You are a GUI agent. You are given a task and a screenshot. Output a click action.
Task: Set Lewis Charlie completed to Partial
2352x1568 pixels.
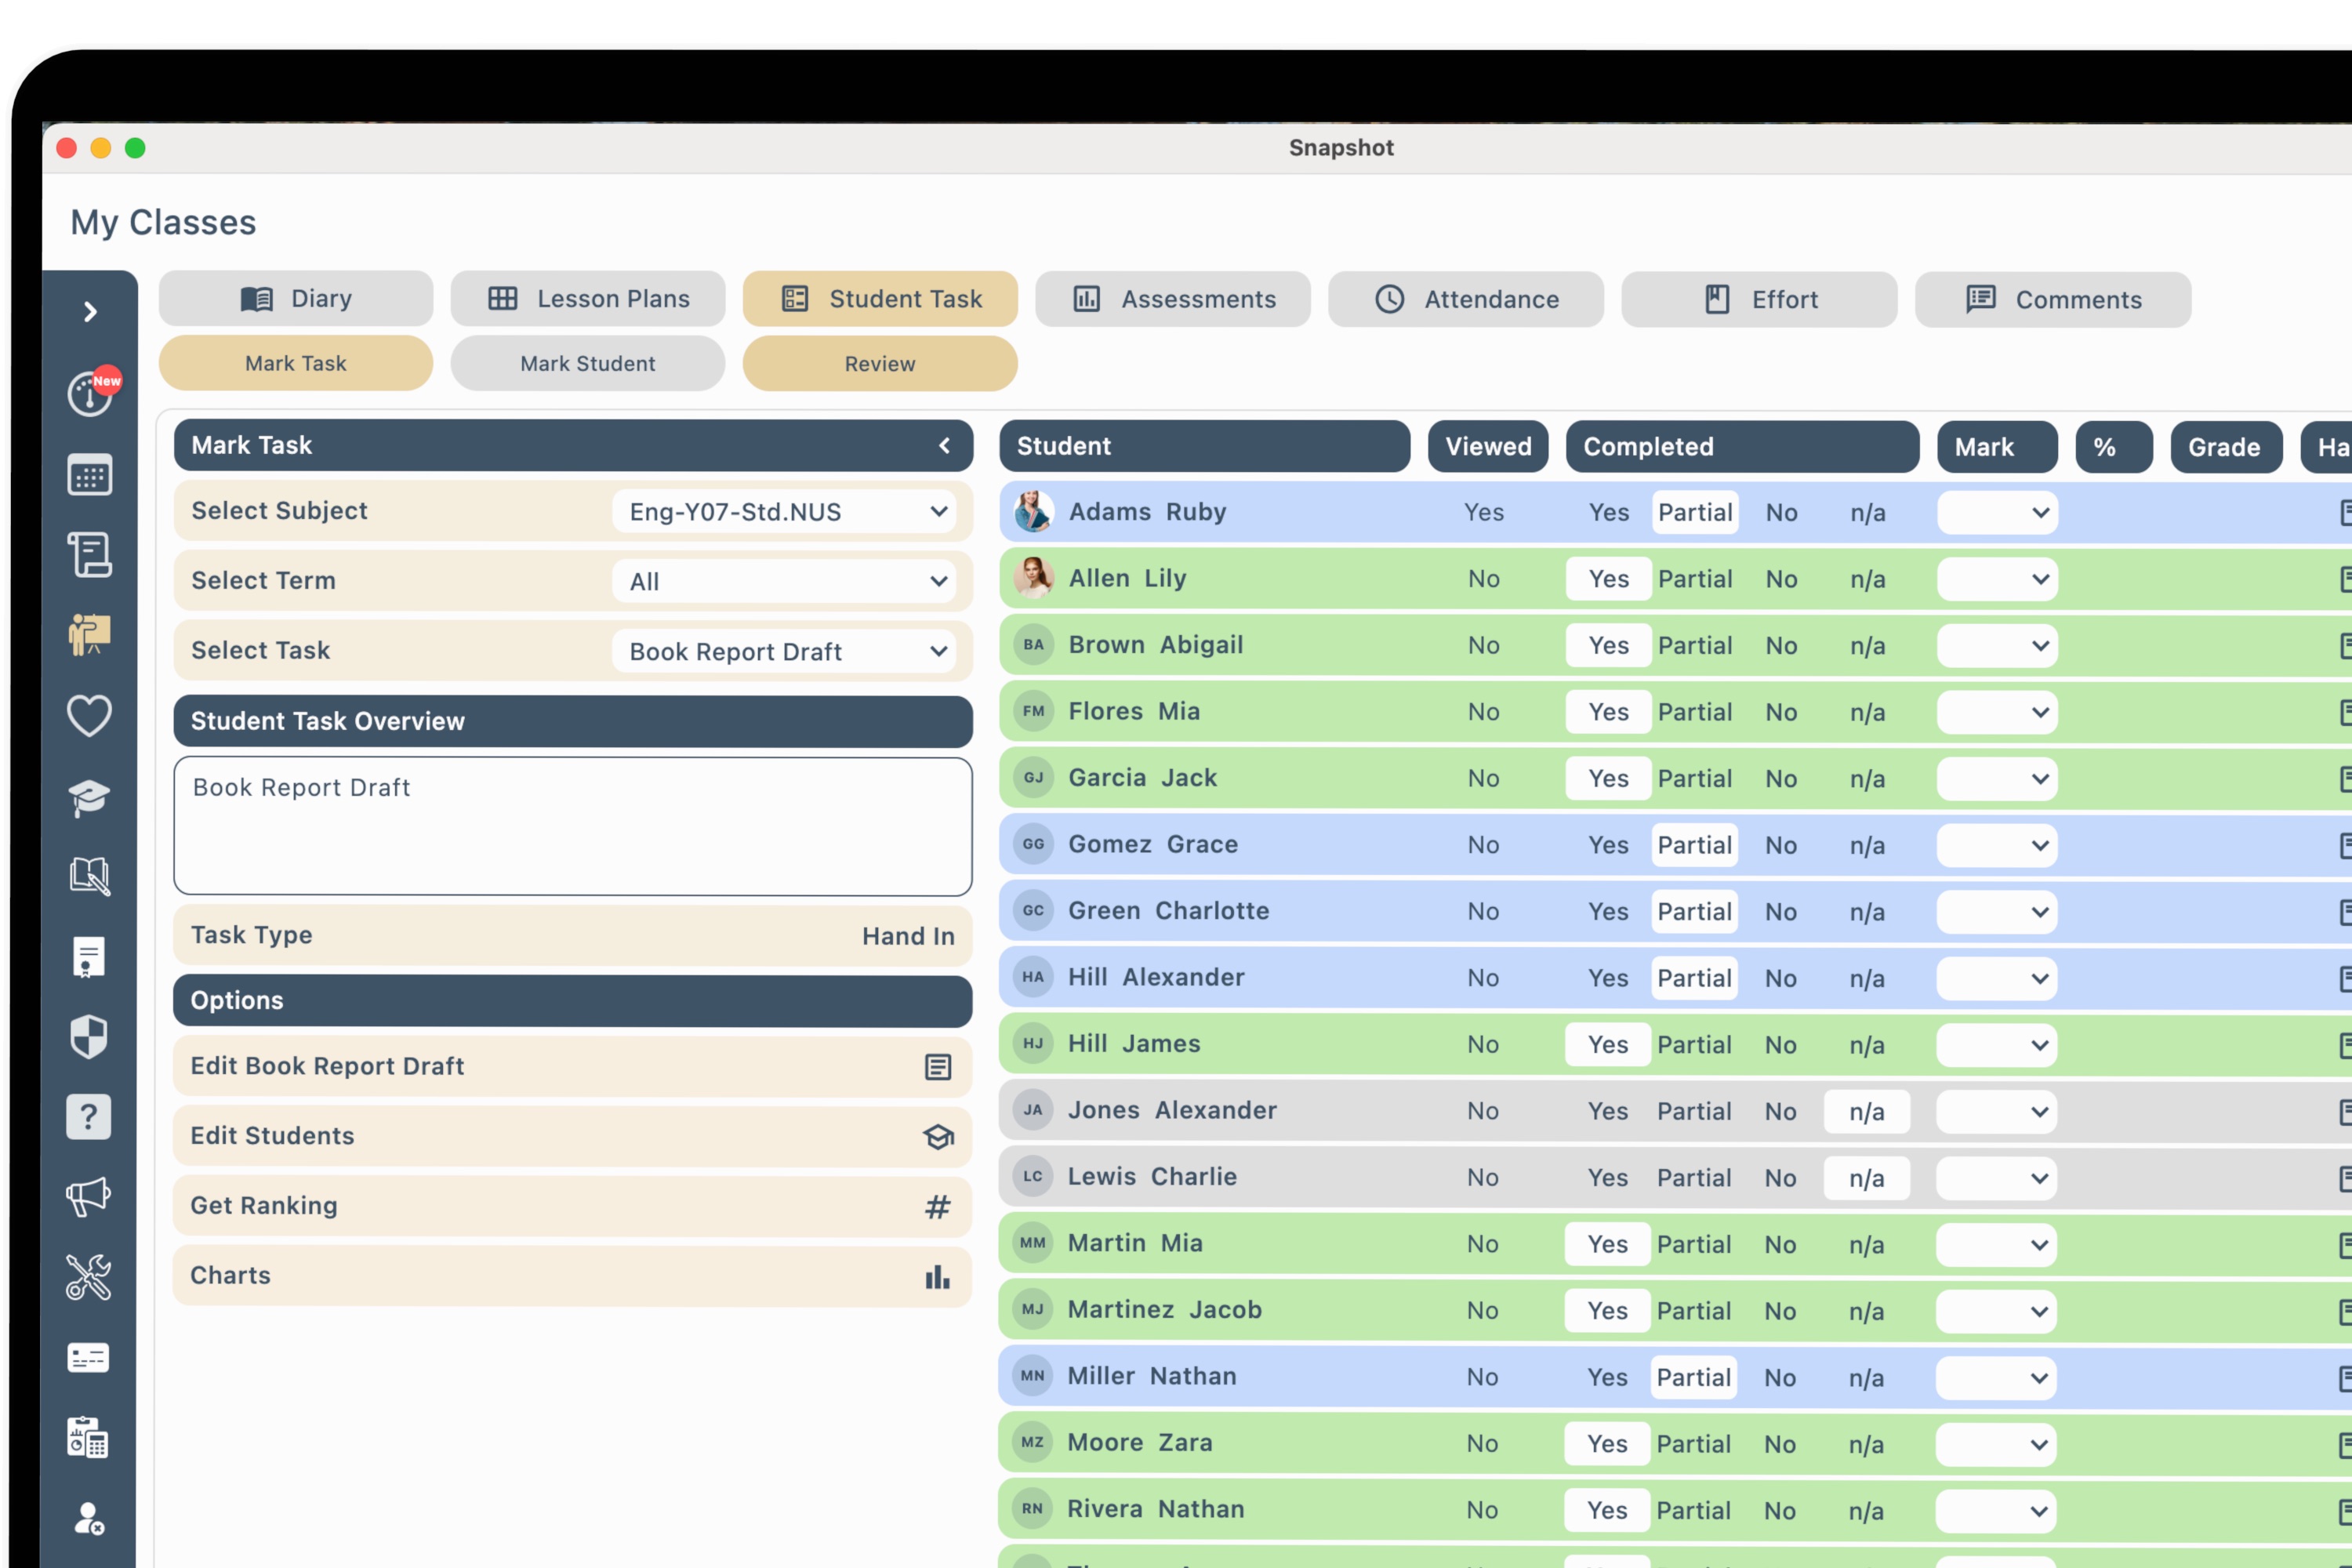click(x=1694, y=1179)
